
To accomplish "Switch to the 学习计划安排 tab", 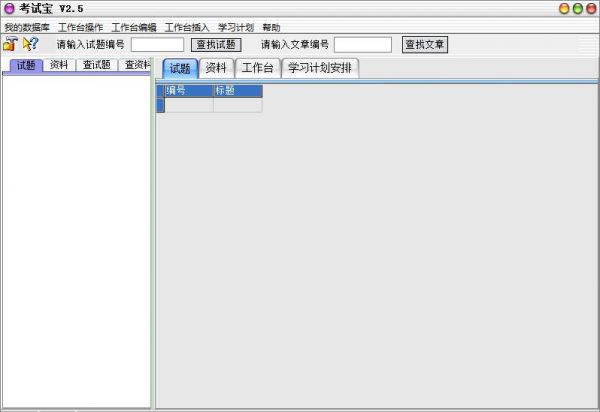I will pyautogui.click(x=320, y=68).
